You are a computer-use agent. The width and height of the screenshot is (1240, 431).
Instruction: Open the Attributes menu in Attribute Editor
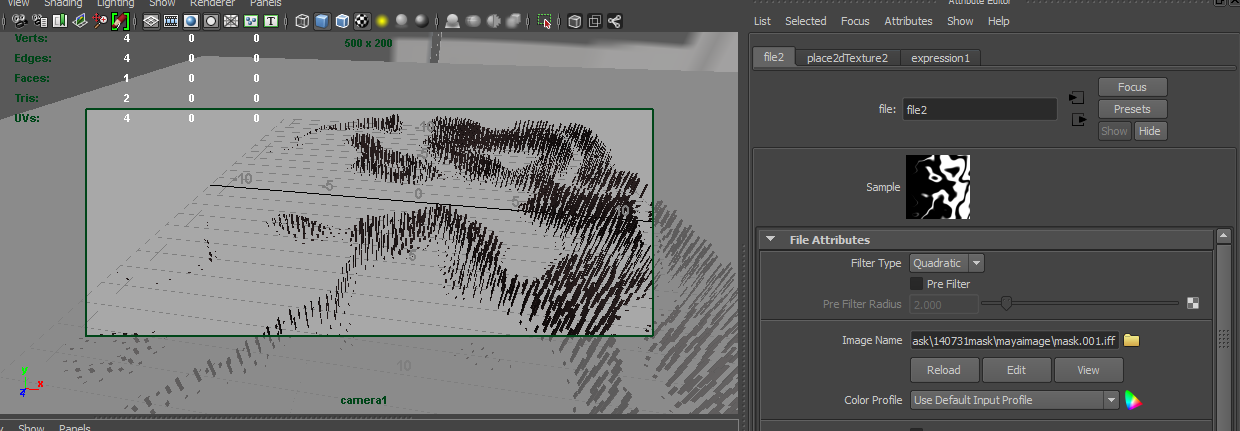click(x=908, y=21)
